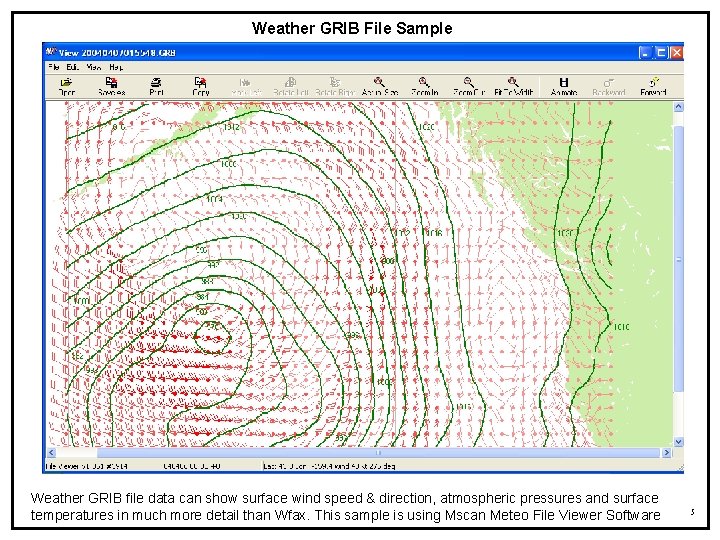Close the GRB viewer window
Screen dimensions: 720x540
click(x=676, y=53)
